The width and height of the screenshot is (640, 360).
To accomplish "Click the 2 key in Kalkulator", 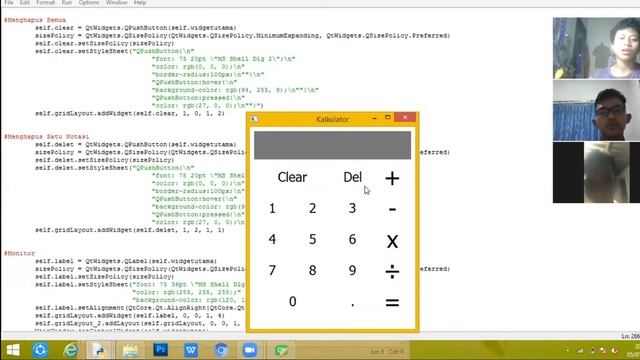I will [312, 209].
